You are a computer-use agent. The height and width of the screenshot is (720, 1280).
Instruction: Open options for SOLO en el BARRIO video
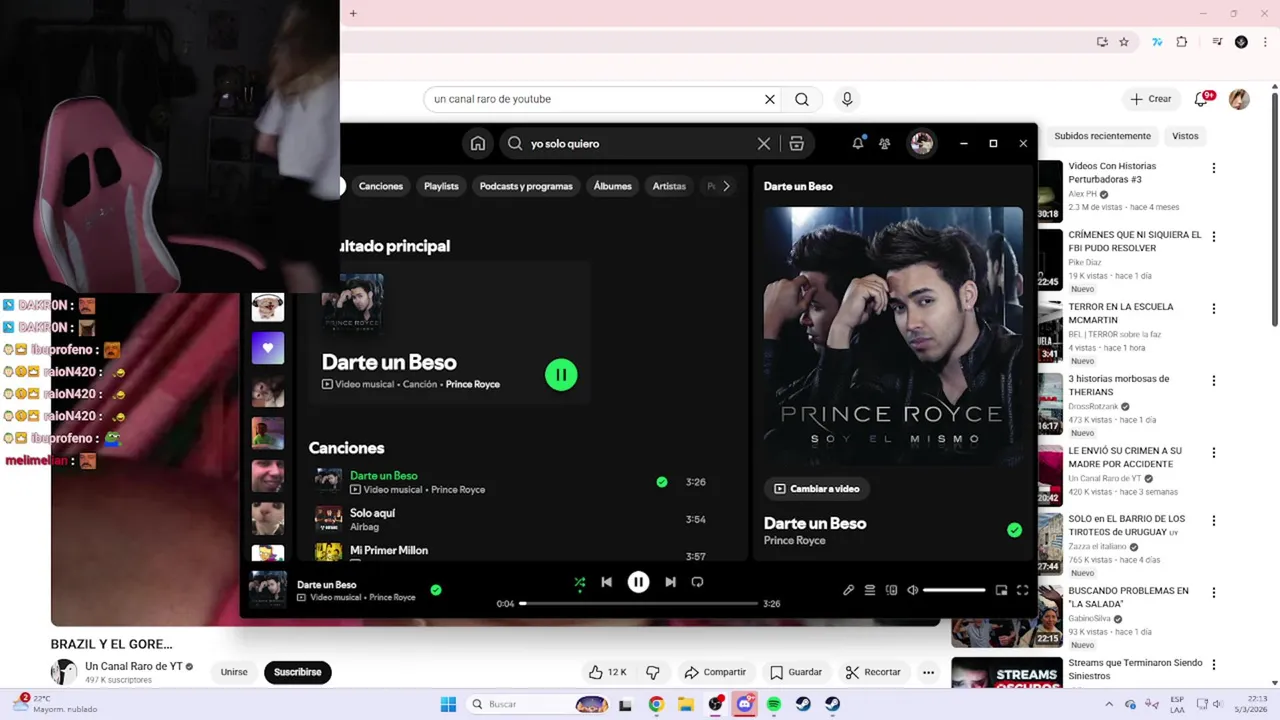(x=1214, y=521)
